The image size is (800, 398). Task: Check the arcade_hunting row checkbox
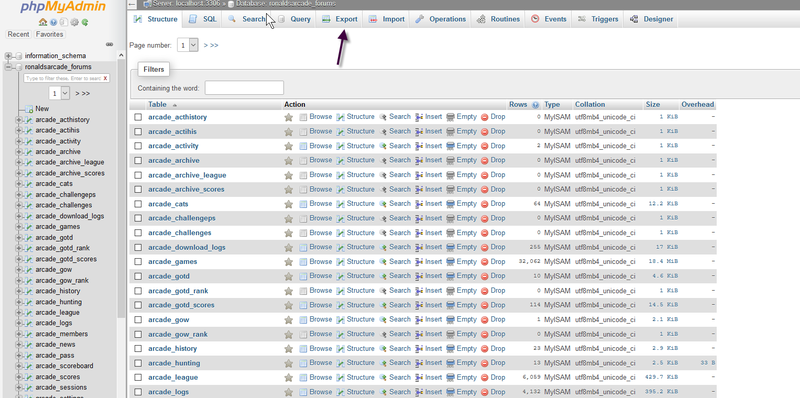[x=138, y=363]
